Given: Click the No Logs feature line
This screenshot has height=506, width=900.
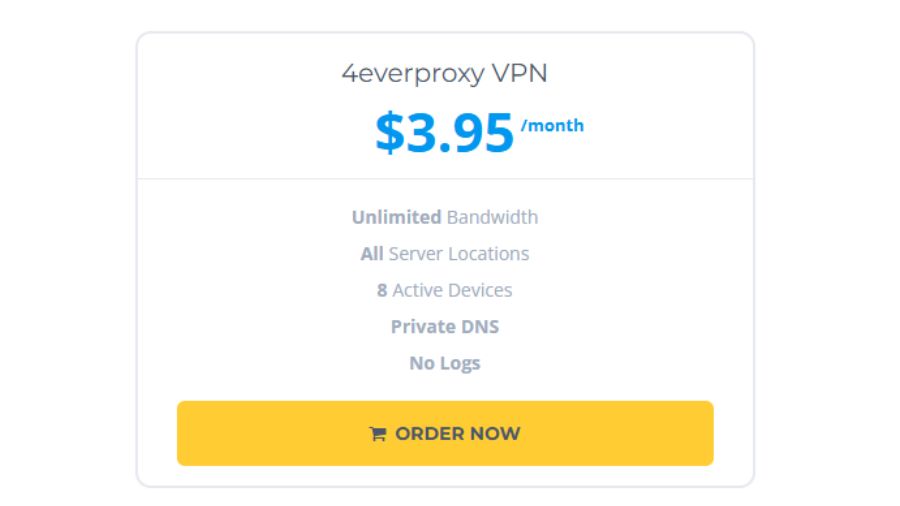Looking at the screenshot, I should pyautogui.click(x=444, y=363).
